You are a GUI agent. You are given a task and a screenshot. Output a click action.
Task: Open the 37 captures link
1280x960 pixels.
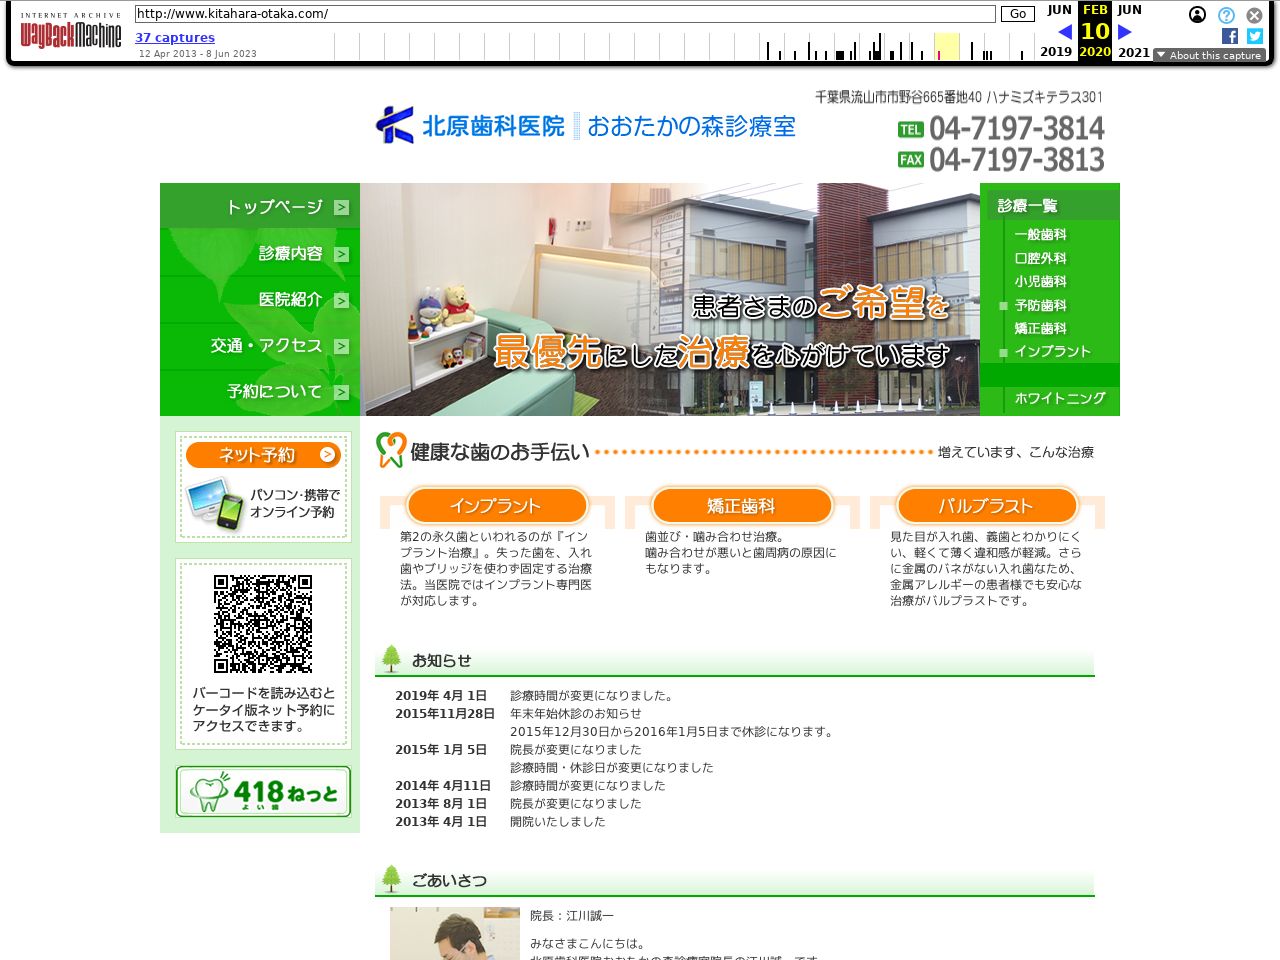click(175, 37)
